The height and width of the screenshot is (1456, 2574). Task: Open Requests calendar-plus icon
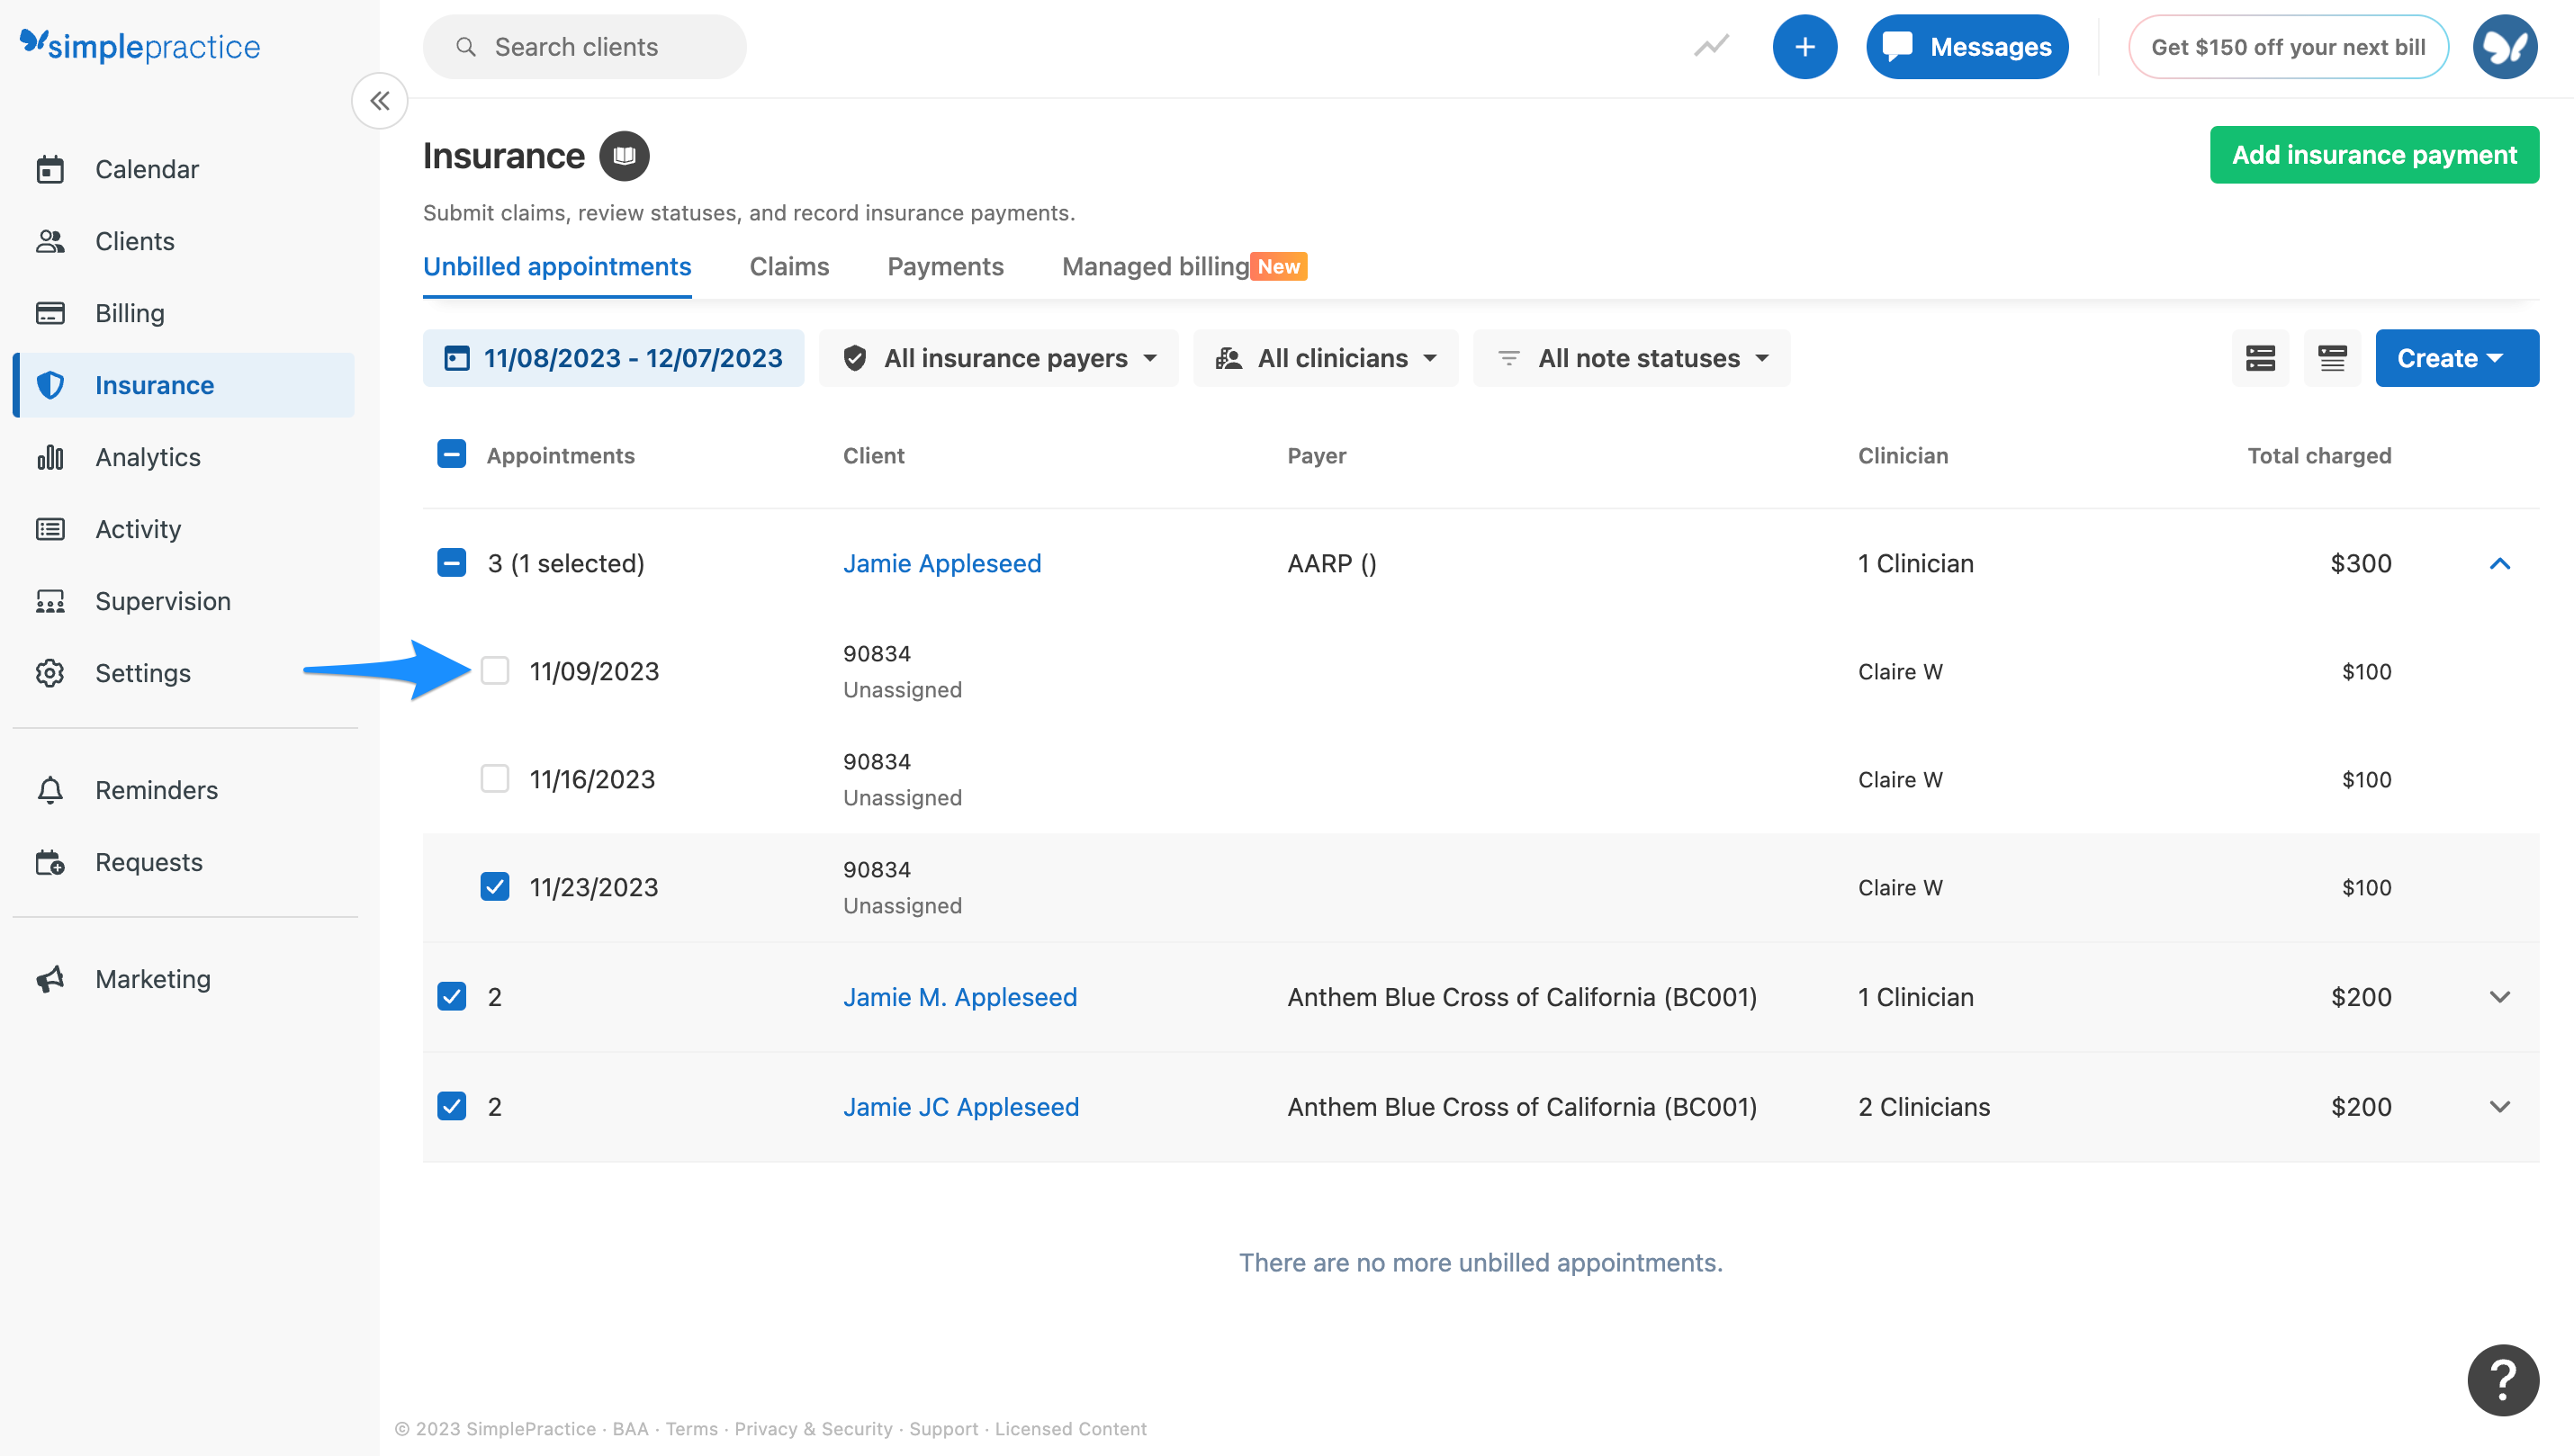(x=50, y=862)
